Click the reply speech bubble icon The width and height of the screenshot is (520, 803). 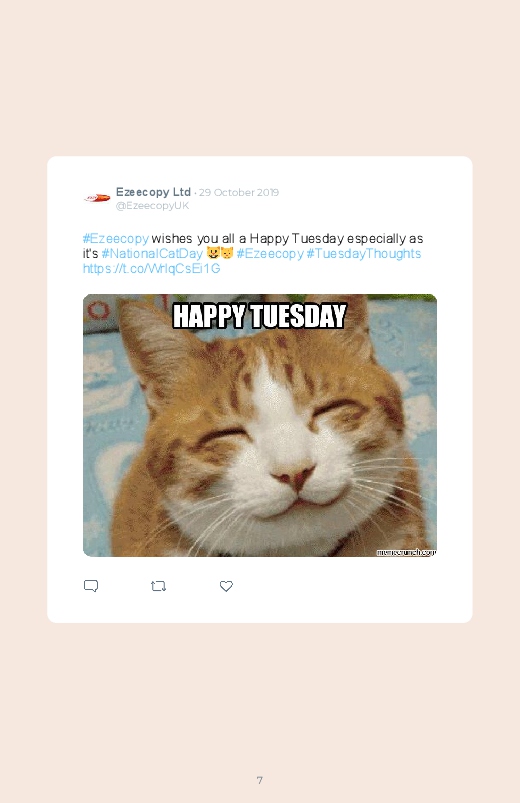click(x=91, y=586)
